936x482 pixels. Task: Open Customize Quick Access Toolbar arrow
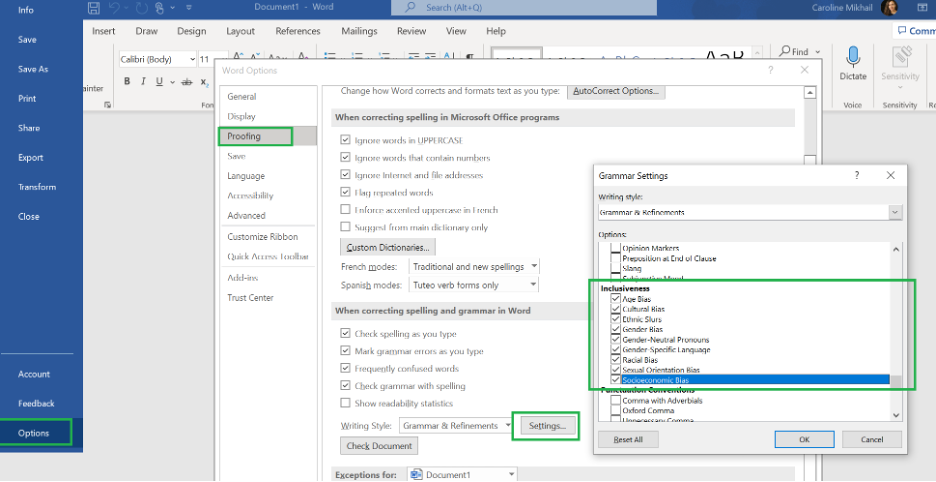[x=189, y=8]
